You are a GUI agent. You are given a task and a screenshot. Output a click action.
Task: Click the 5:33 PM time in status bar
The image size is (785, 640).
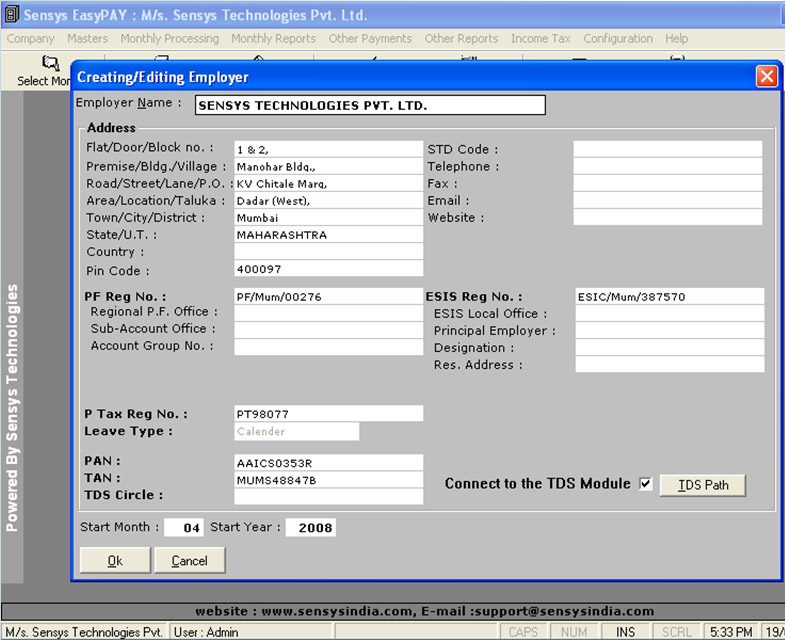[x=731, y=632]
